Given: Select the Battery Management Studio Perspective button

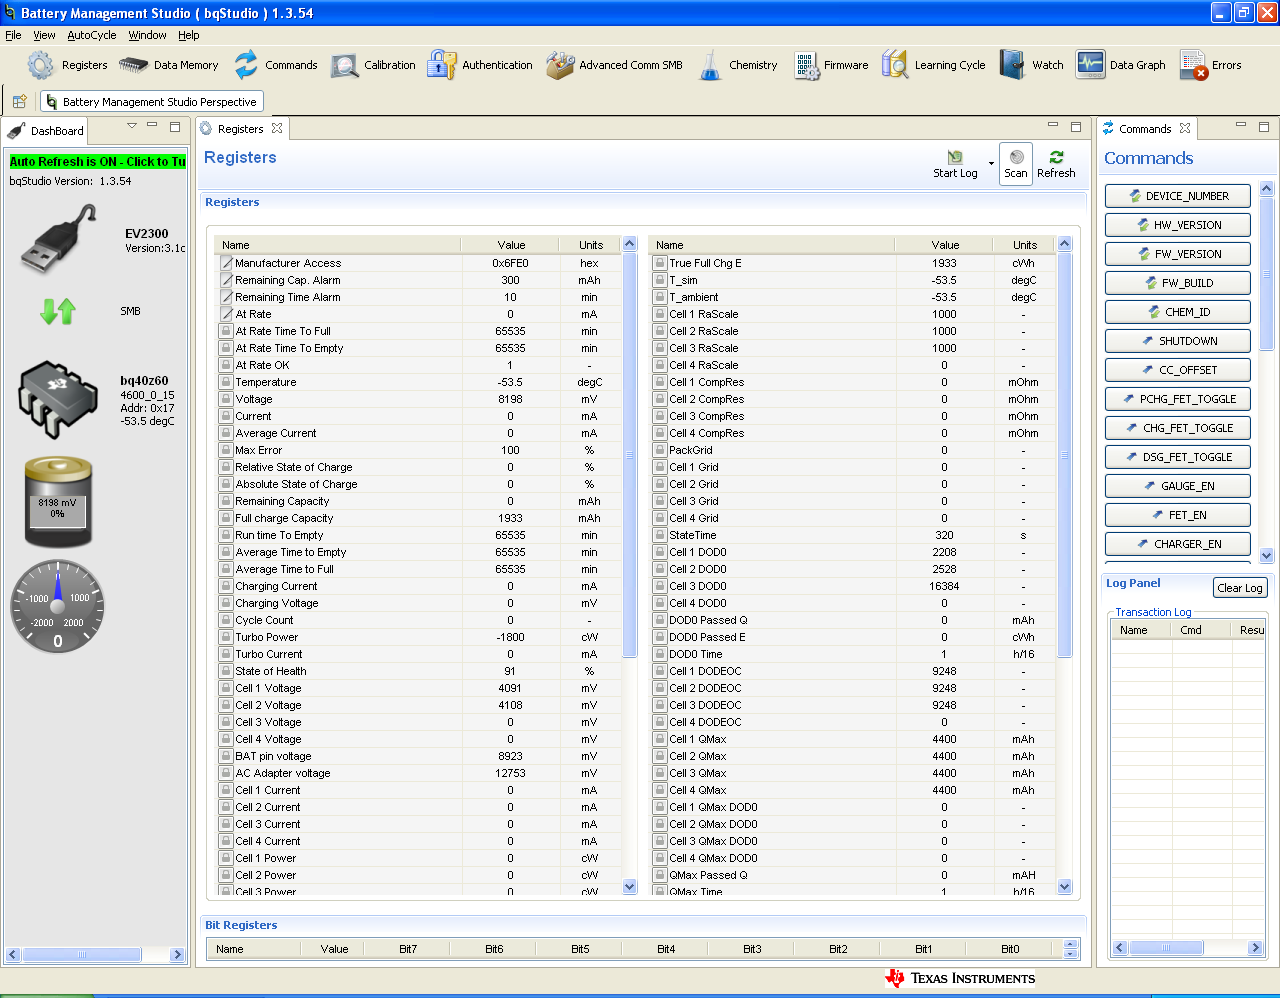Looking at the screenshot, I should (x=152, y=102).
